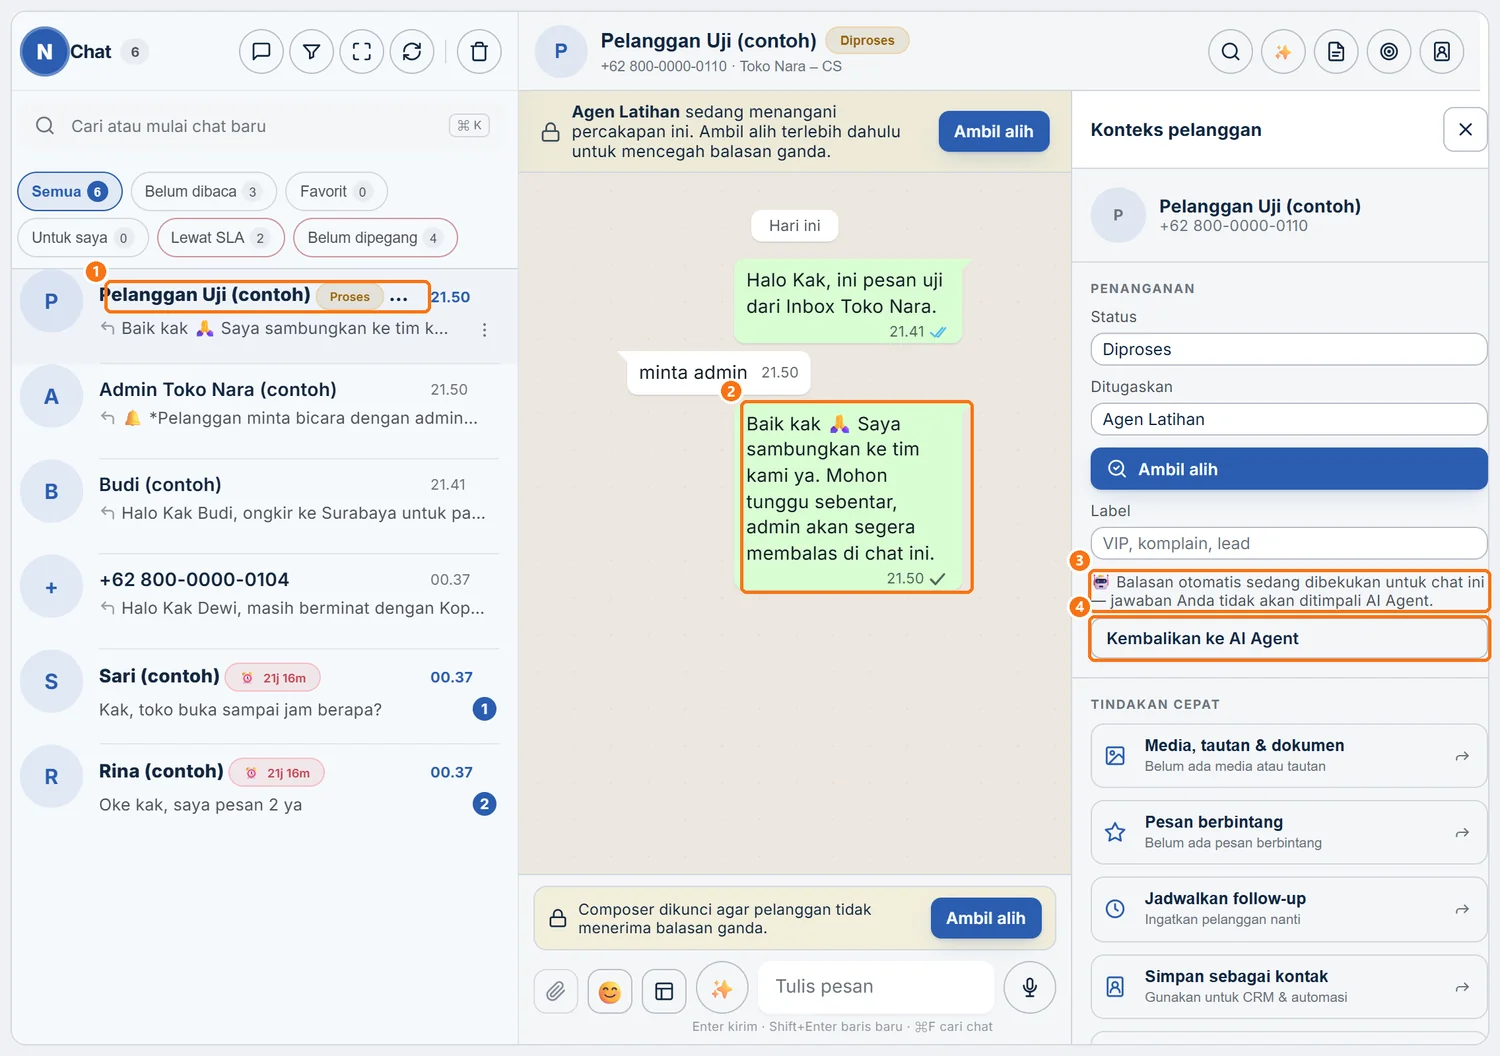
Task: Click the AI sparkle icon in header
Action: click(x=1283, y=52)
